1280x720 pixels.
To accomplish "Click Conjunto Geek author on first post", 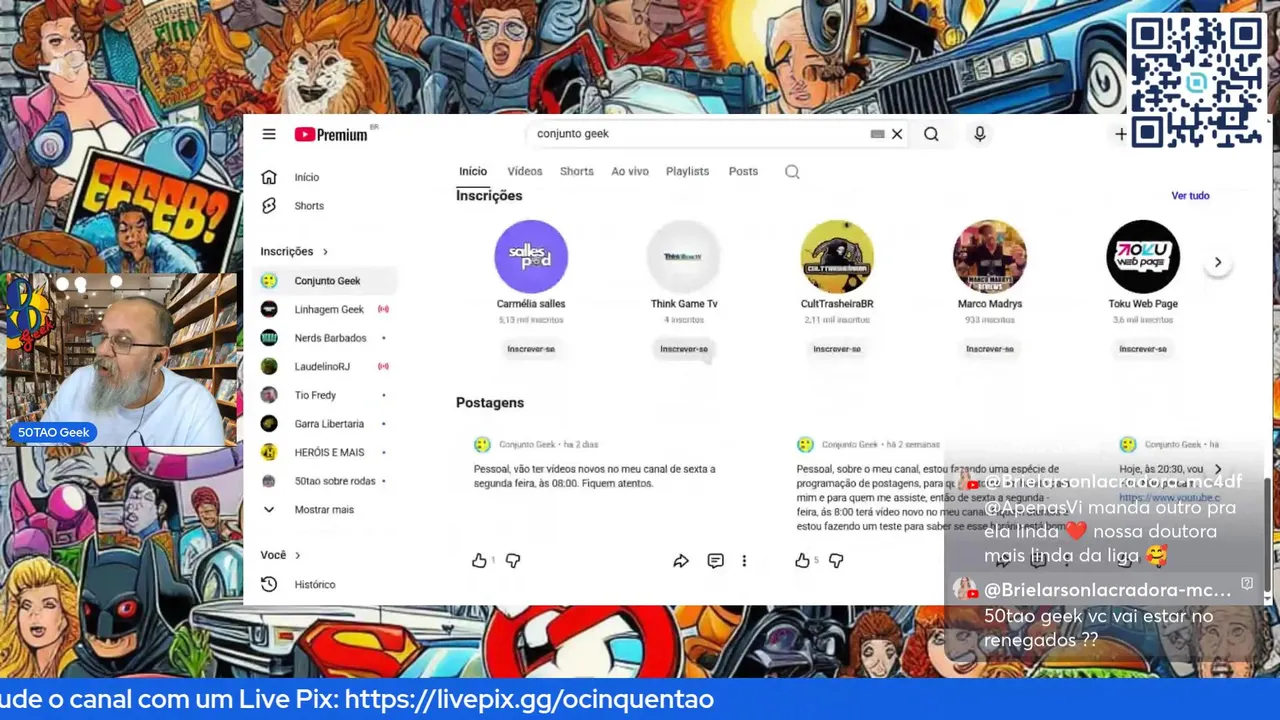I will pos(527,445).
